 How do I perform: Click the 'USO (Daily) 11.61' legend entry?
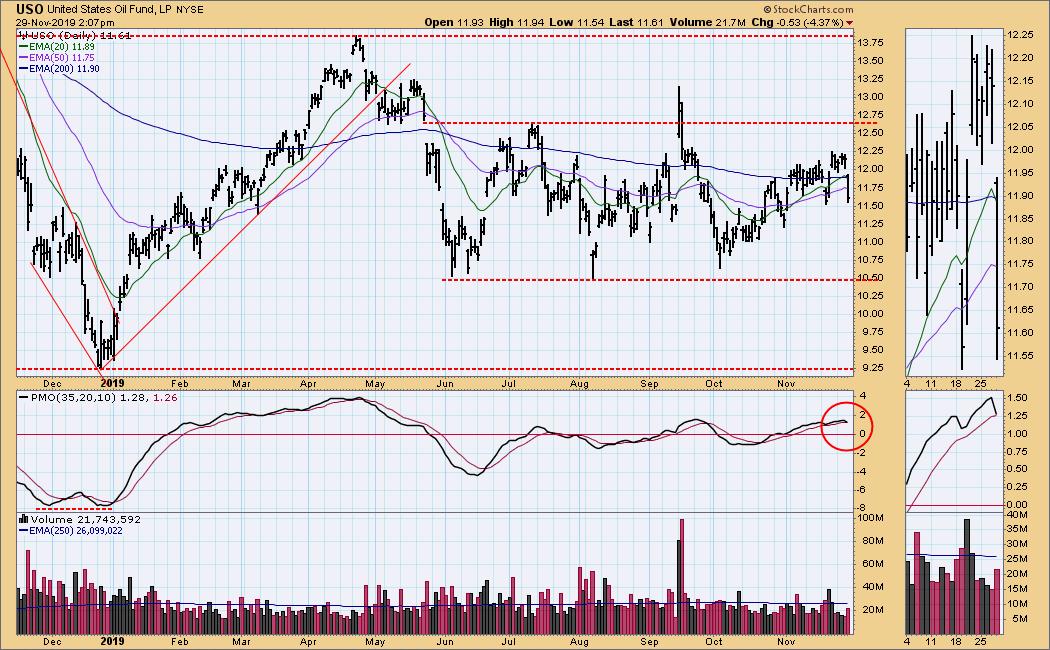(x=75, y=35)
